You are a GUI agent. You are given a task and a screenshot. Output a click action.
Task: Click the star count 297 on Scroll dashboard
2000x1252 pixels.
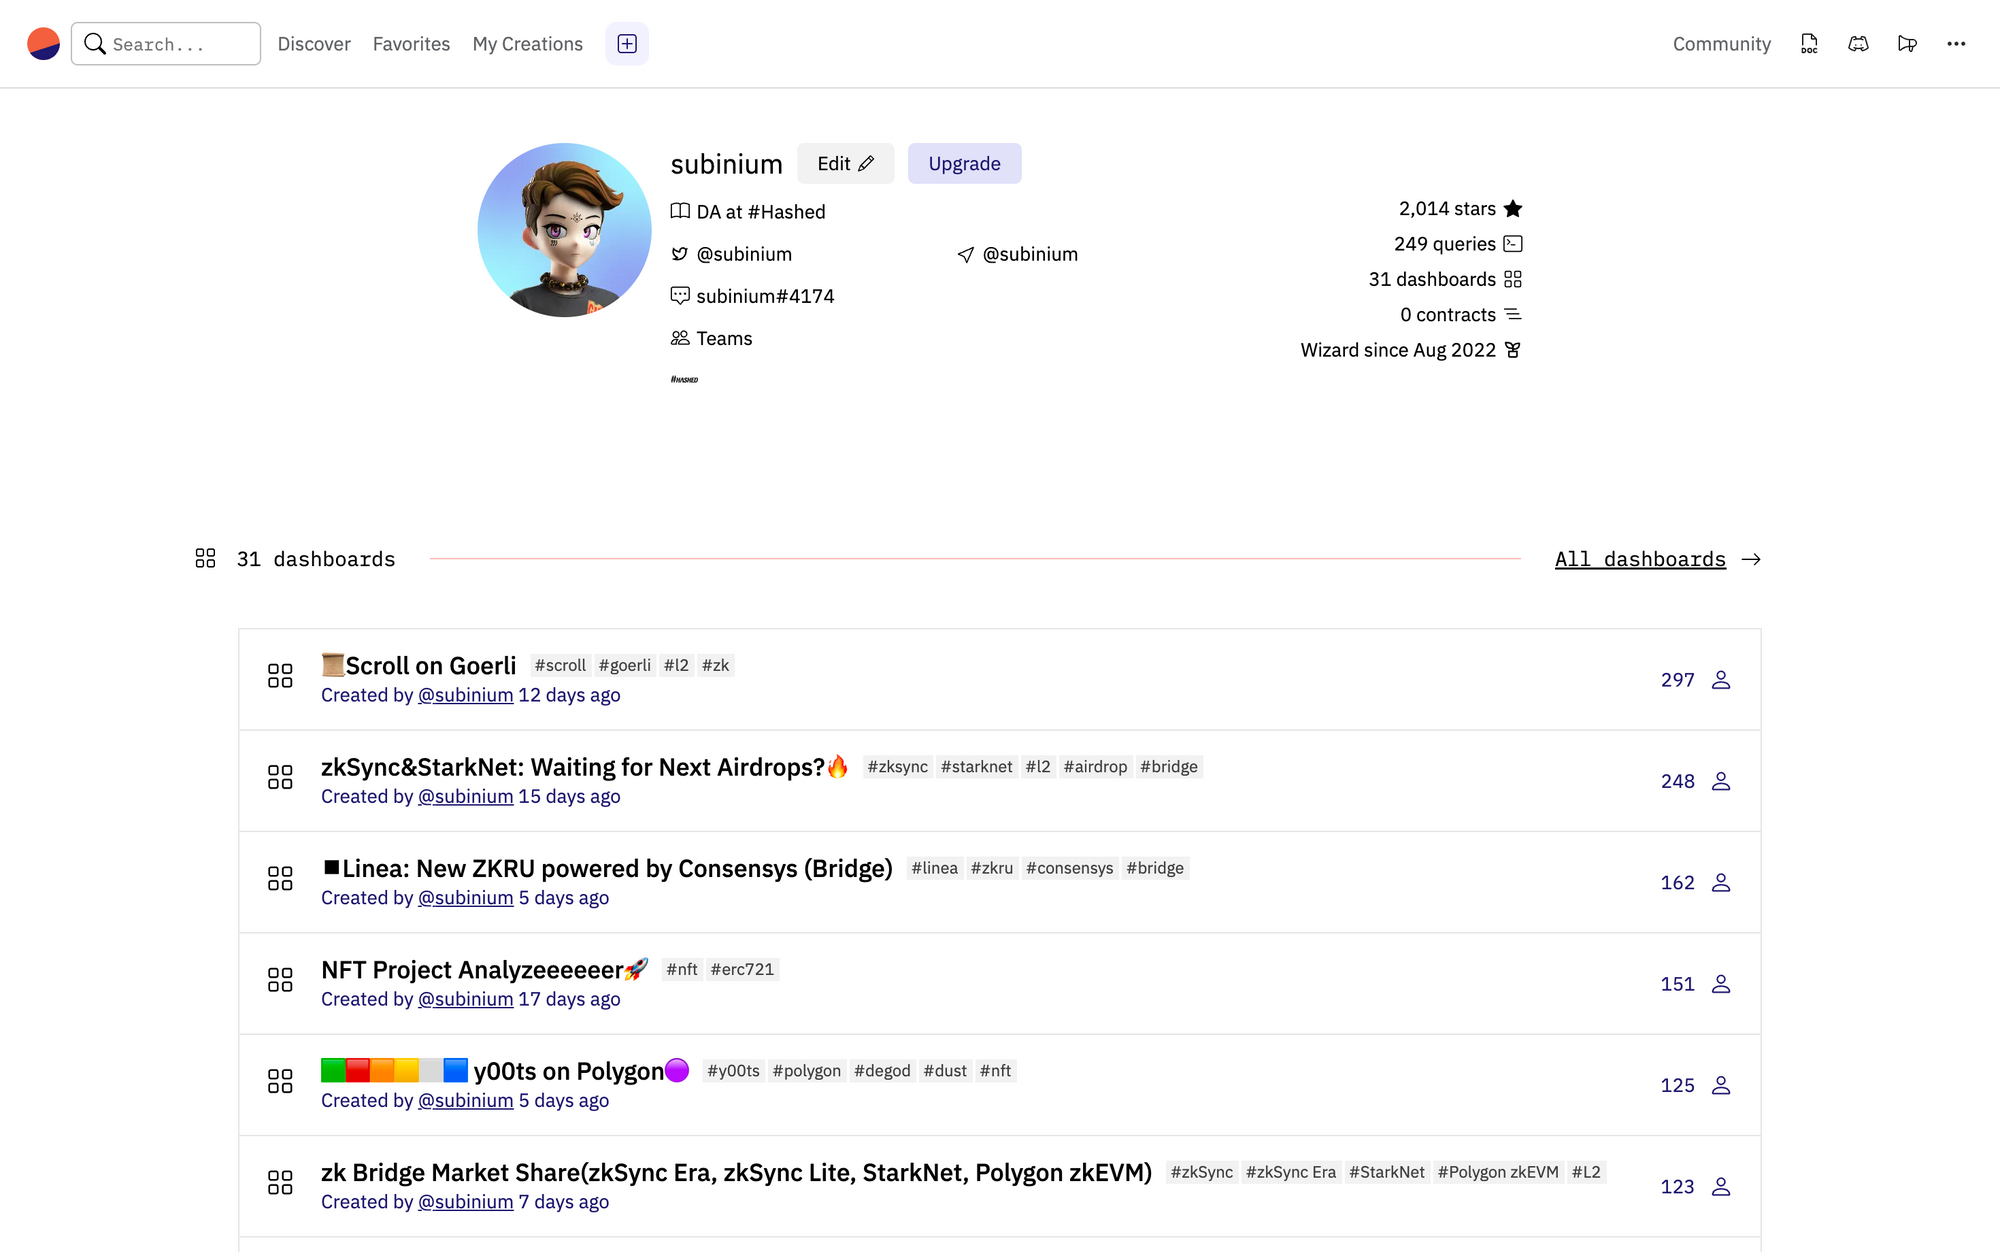pos(1678,680)
